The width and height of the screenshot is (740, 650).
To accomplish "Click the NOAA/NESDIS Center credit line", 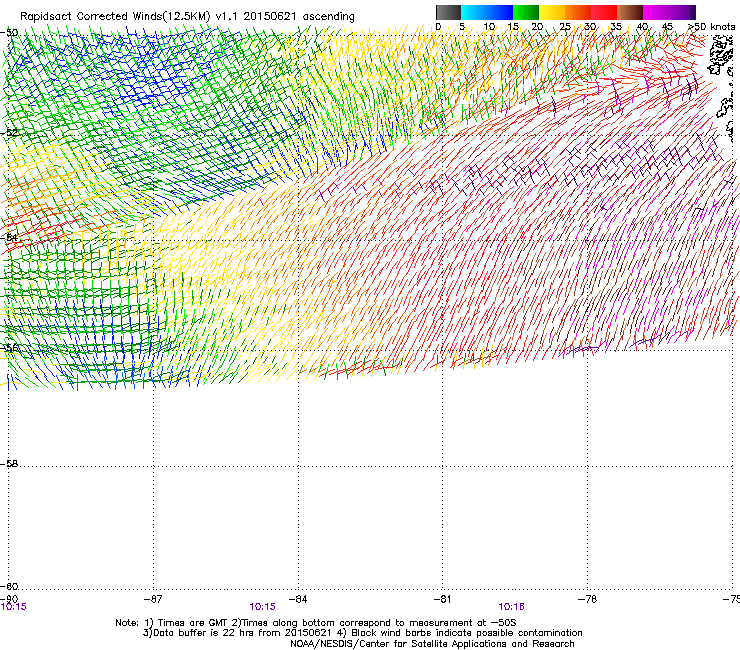I will click(432, 644).
